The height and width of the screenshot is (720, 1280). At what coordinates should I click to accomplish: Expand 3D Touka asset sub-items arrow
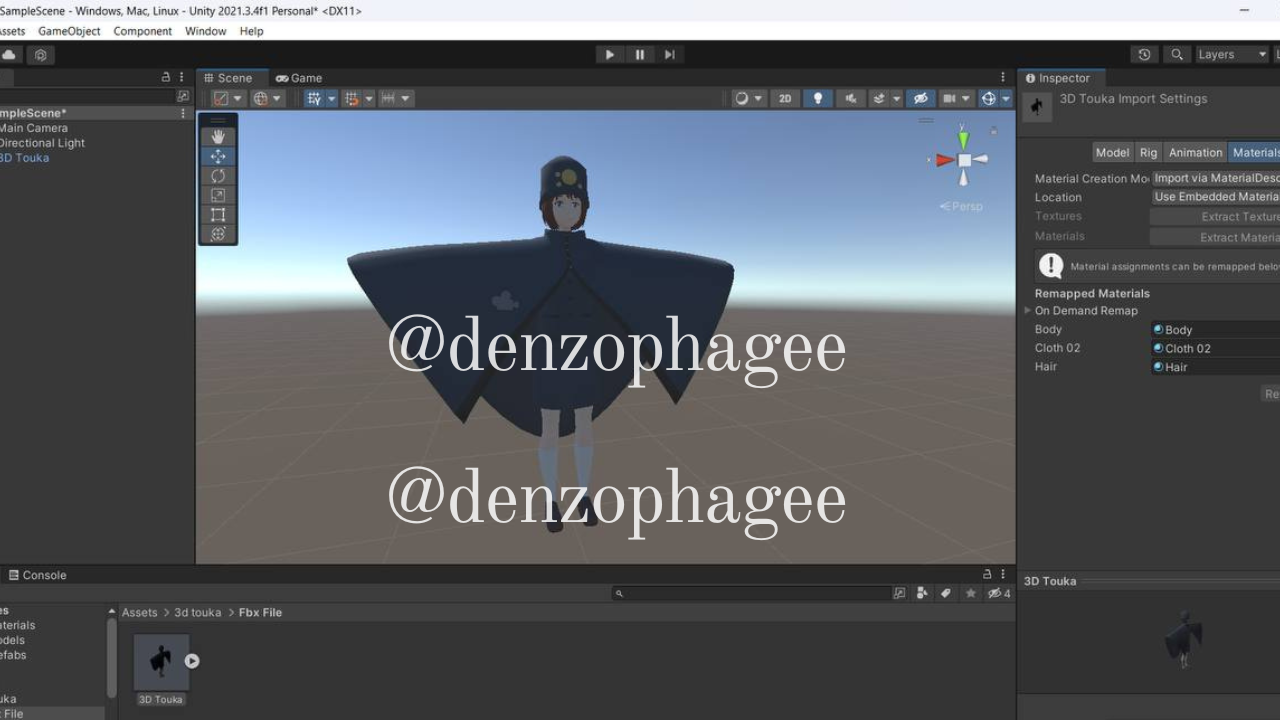192,661
